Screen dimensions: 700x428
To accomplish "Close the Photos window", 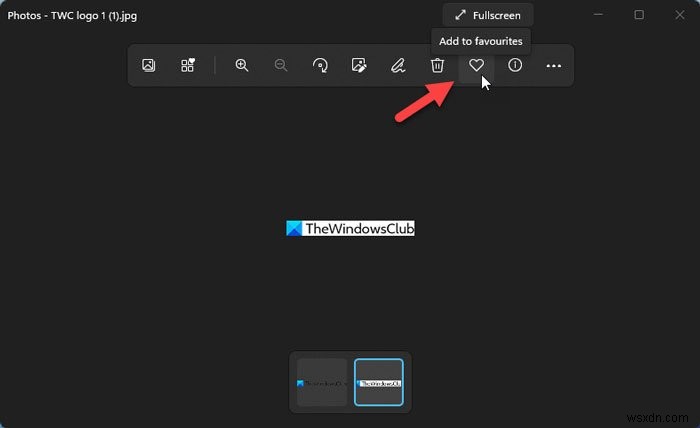I will click(679, 15).
